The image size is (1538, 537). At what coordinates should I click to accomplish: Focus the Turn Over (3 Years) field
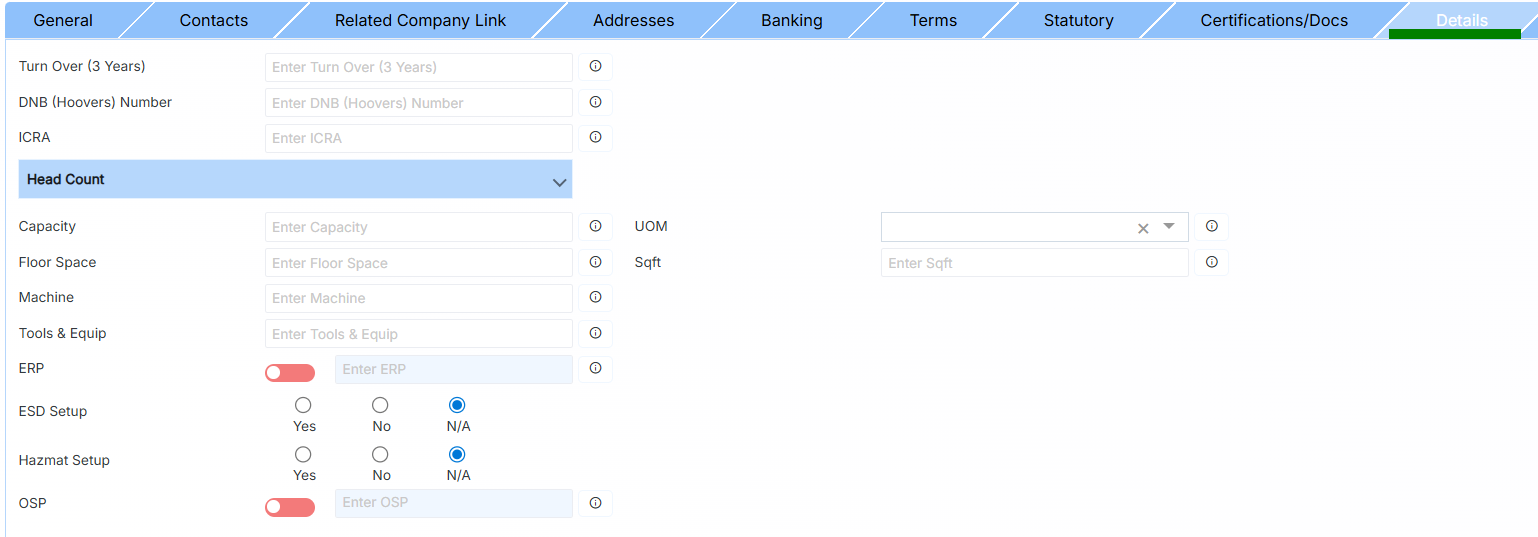click(418, 67)
